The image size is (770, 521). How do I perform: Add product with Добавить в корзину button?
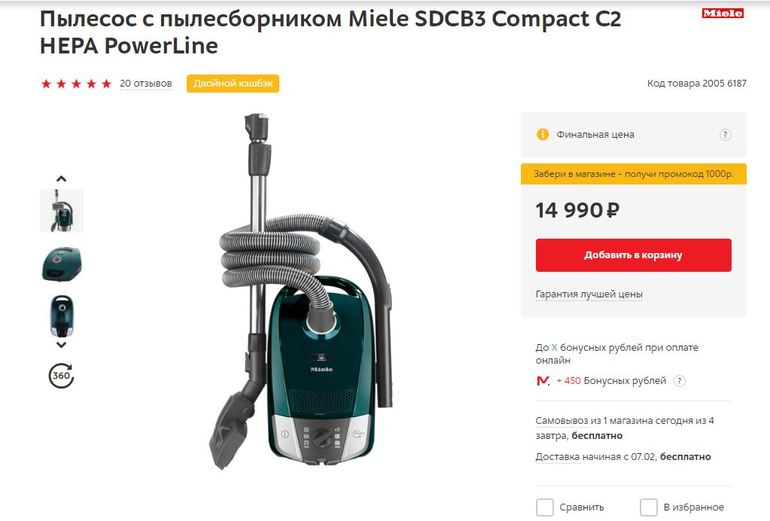point(633,255)
